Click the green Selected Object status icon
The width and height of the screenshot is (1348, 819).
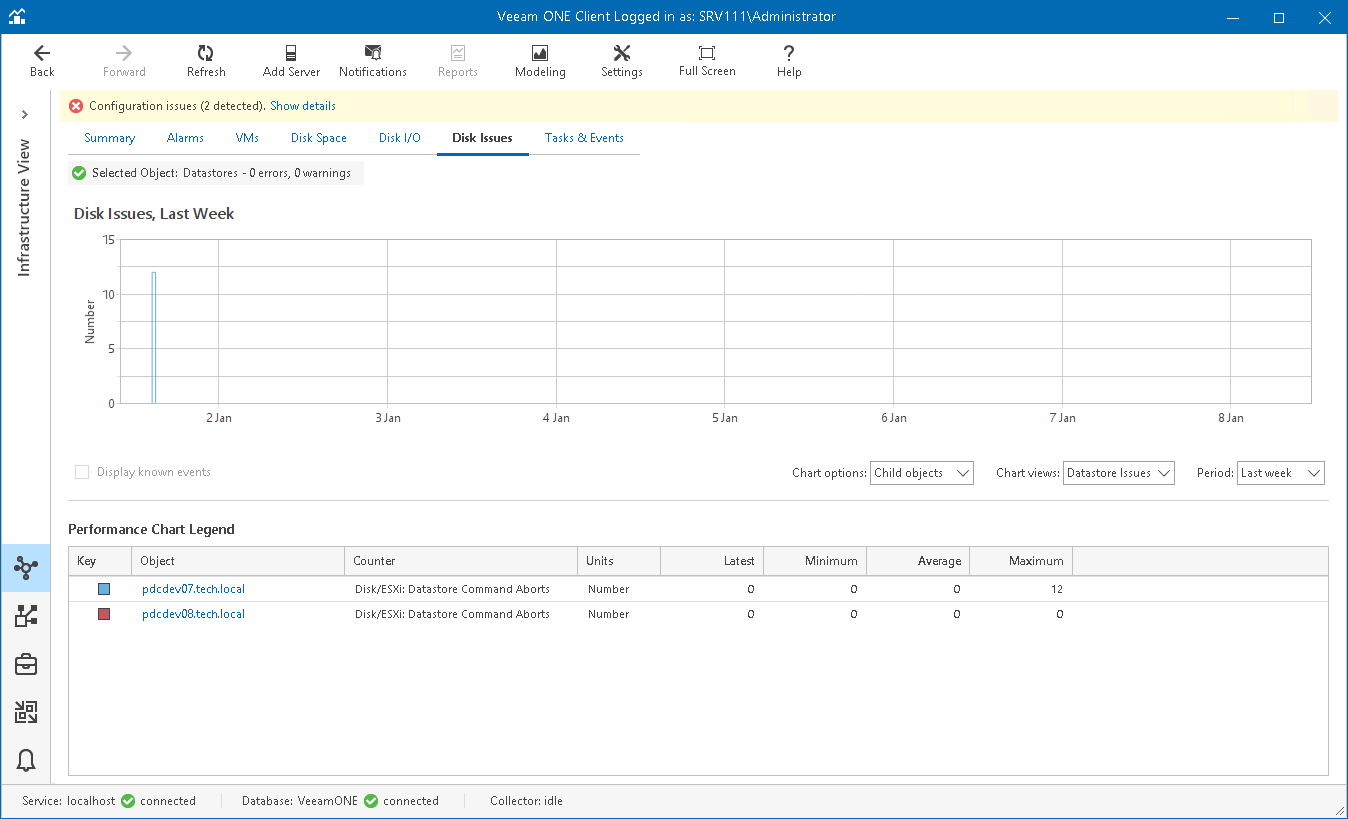point(79,173)
